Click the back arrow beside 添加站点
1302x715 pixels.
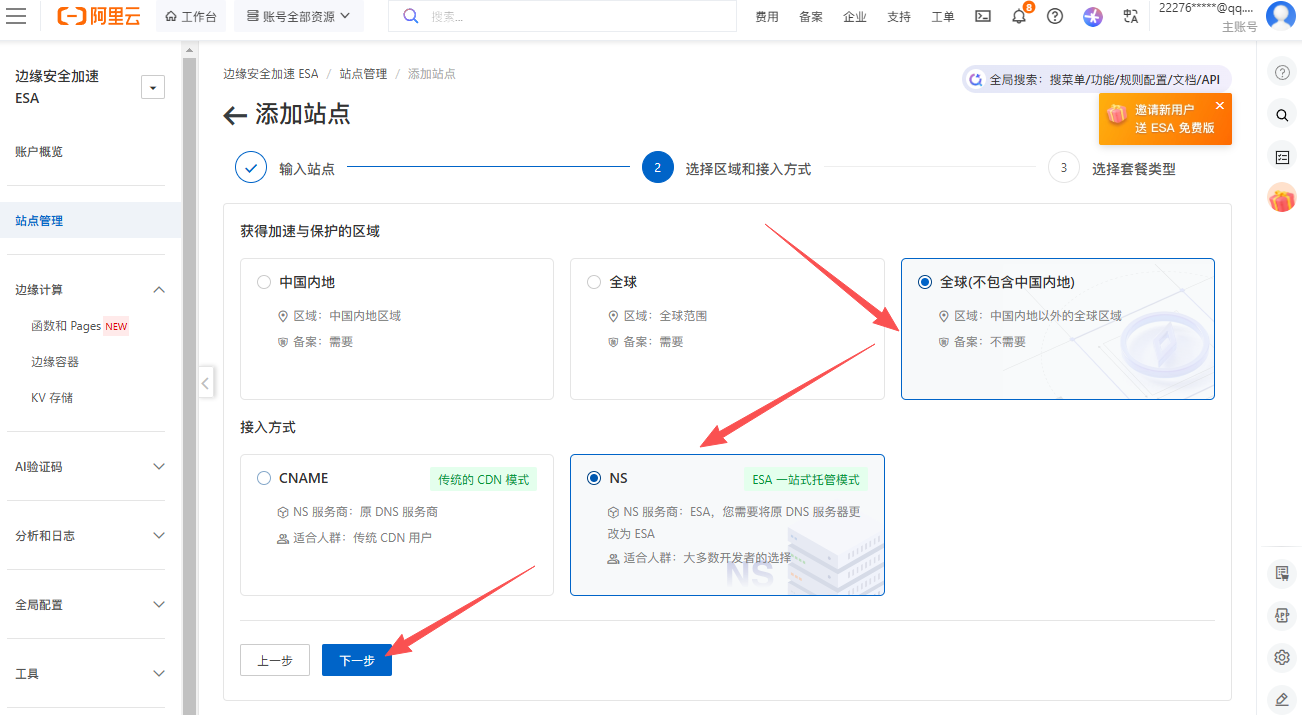[x=235, y=115]
